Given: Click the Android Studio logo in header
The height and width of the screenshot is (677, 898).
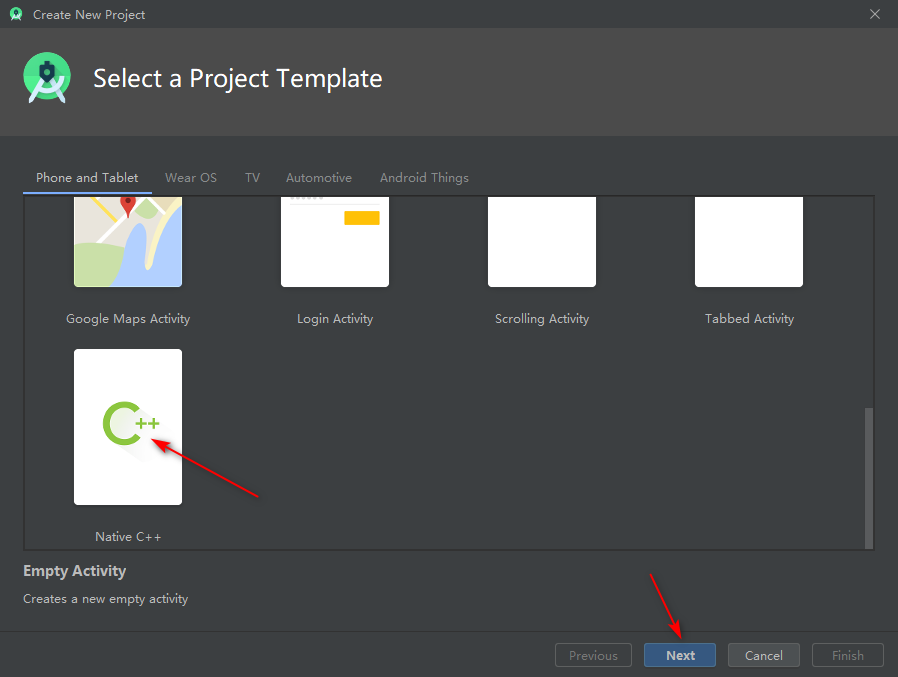Looking at the screenshot, I should [x=47, y=78].
